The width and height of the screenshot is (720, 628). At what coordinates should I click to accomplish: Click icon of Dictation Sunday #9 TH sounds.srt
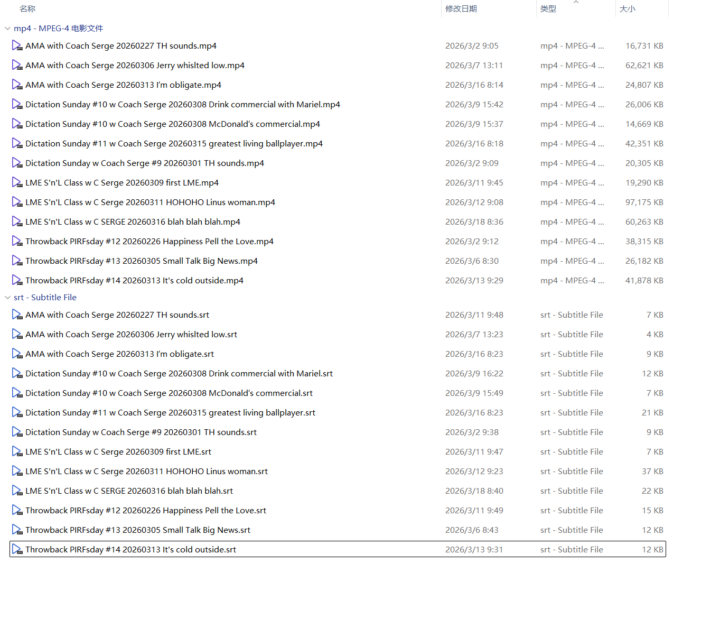pos(17,432)
